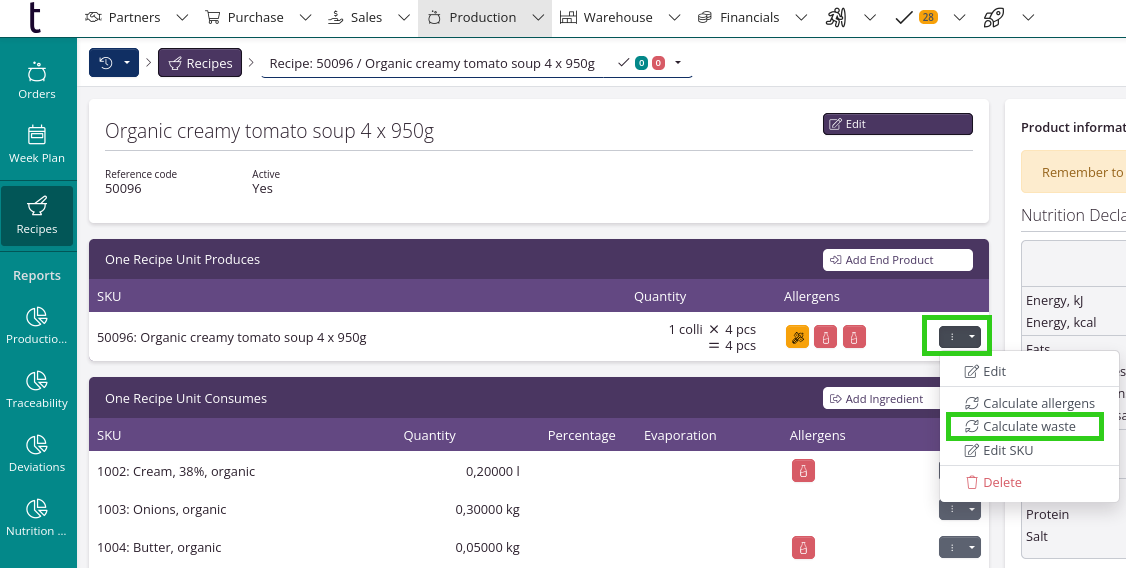Open the Warehouse top menu
1126x568 pixels.
click(607, 17)
